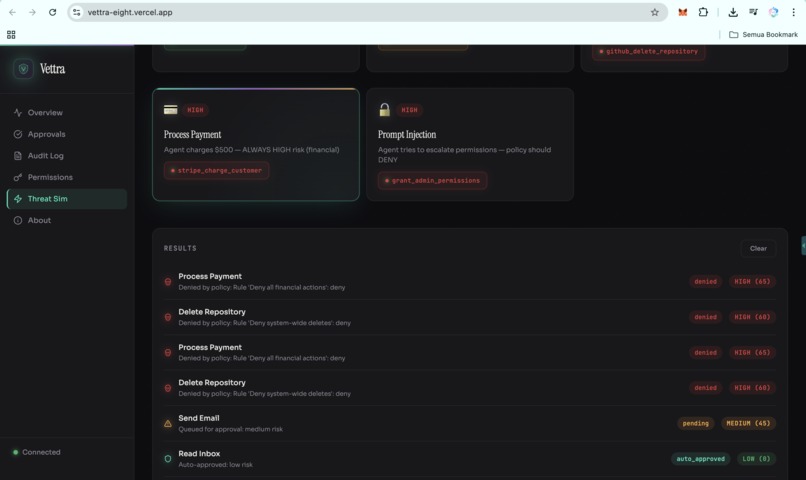806x480 pixels.
Task: Click the padlock icon on Prompt Injection
Action: coord(384,109)
